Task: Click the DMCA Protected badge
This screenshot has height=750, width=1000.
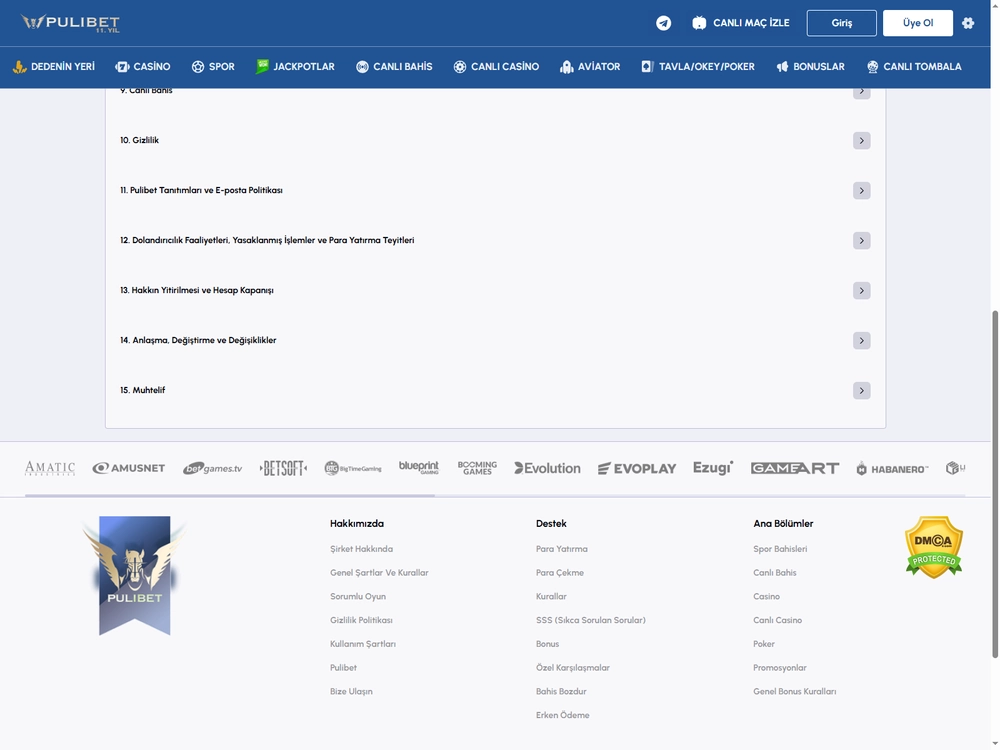Action: click(x=934, y=547)
